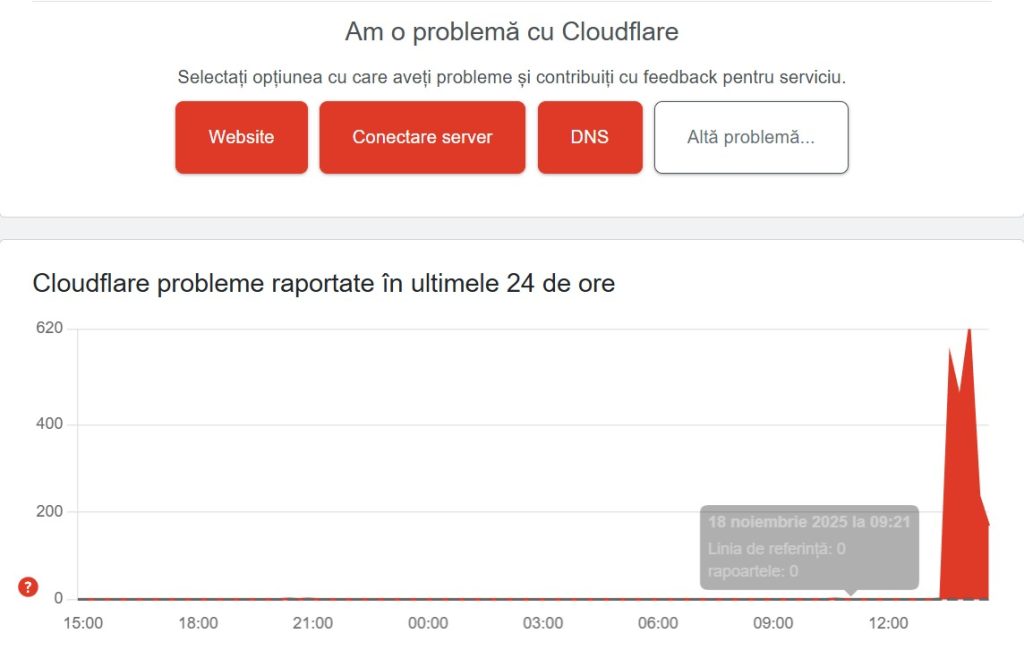Choose the Altă problemă... option
This screenshot has height=659, width=1024.
751,137
